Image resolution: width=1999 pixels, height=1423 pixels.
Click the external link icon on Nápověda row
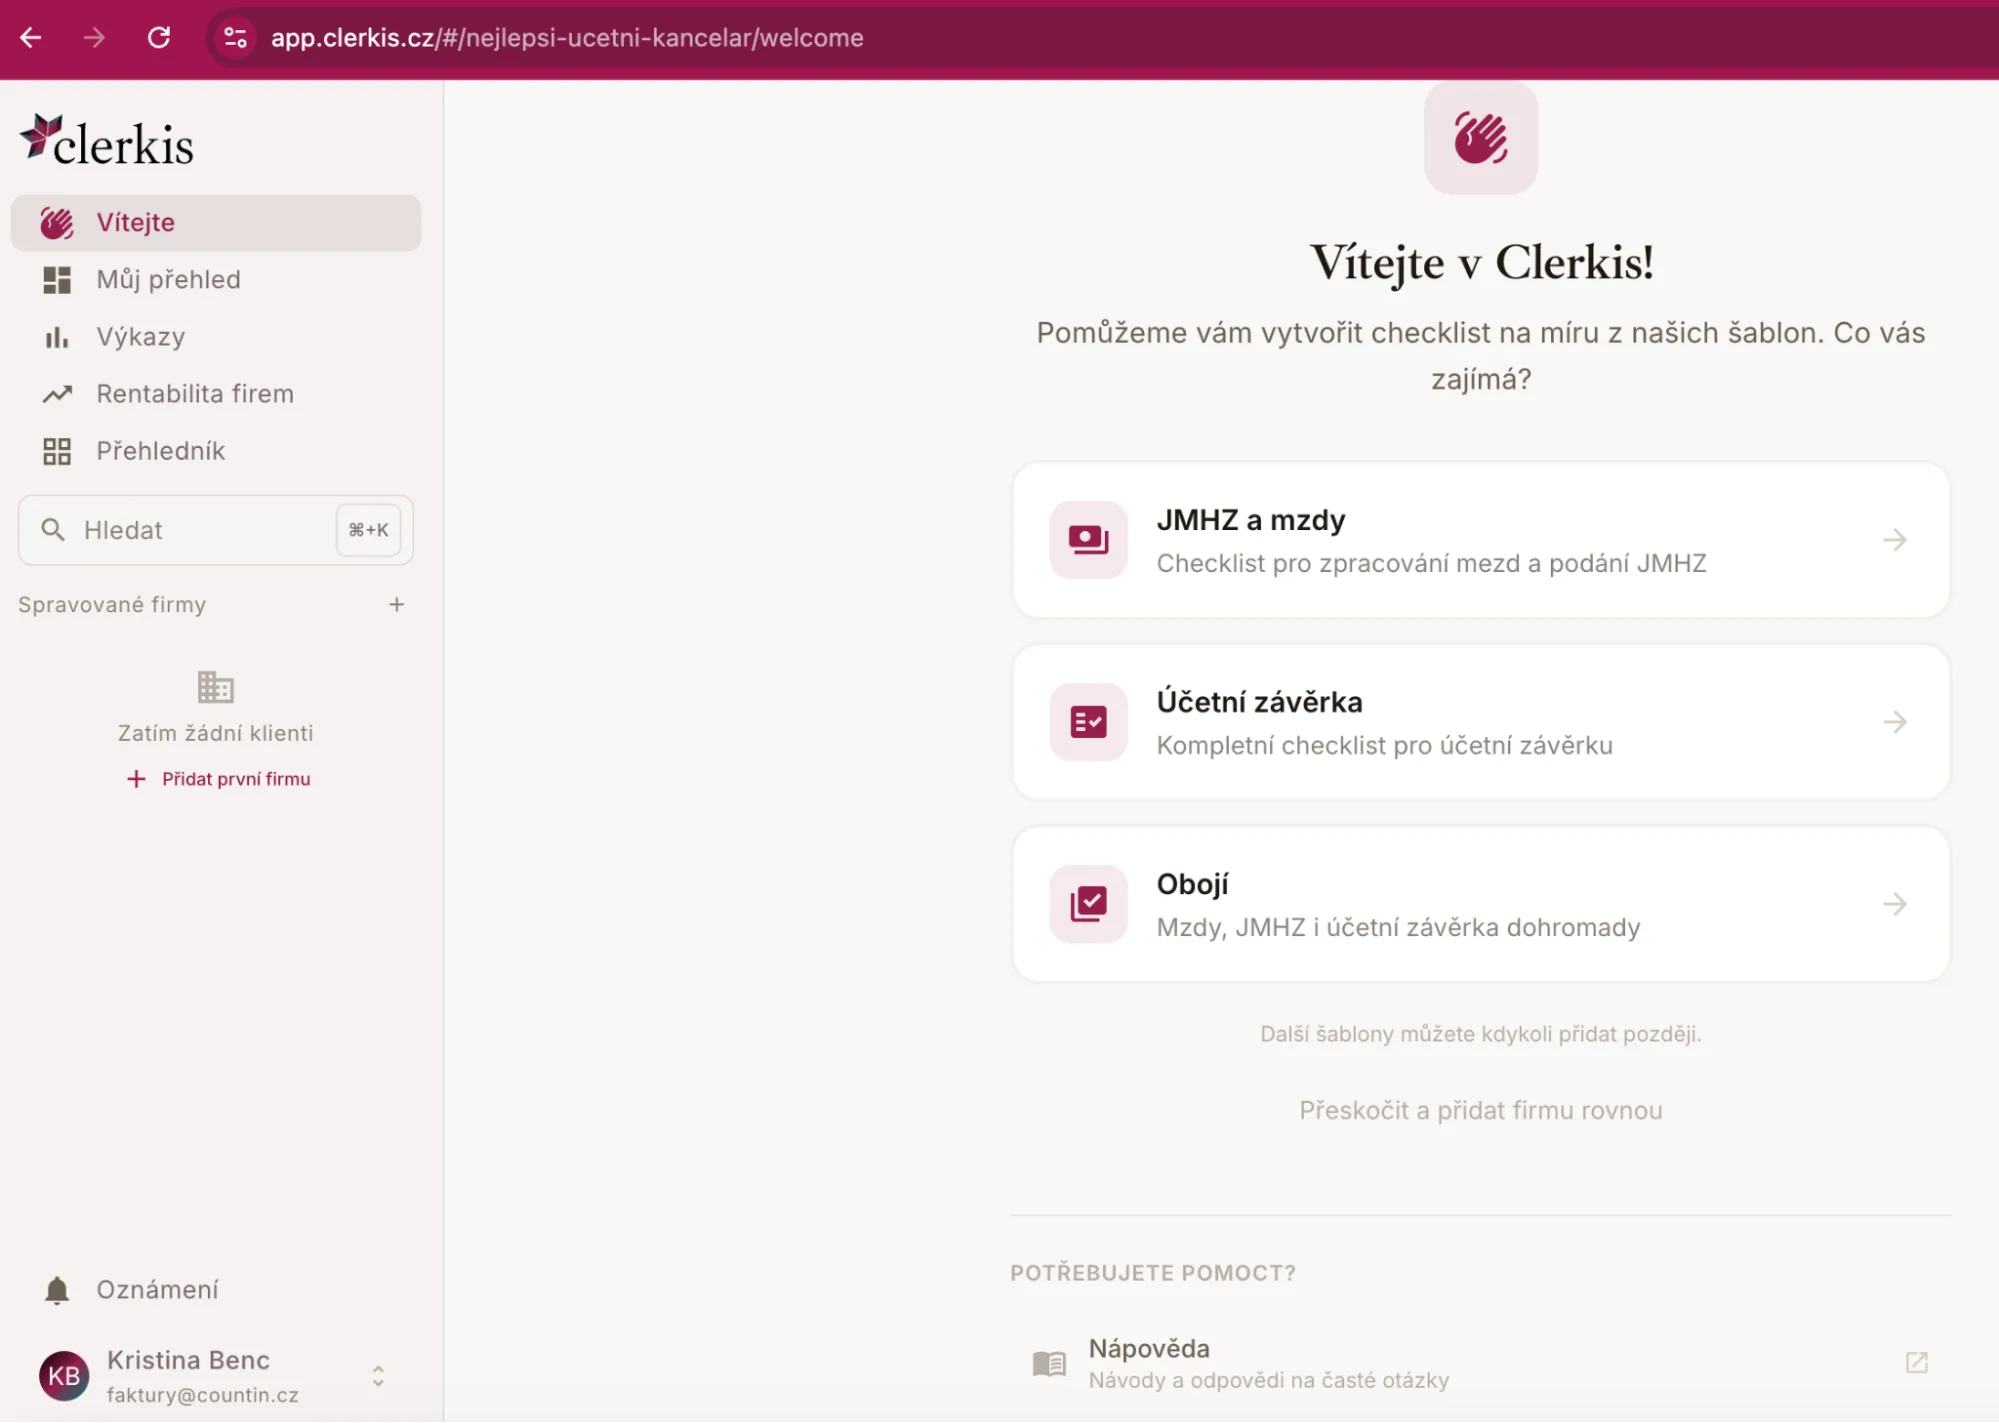(1916, 1363)
